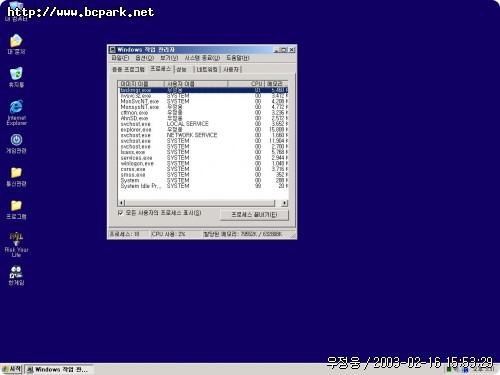Open the 프로그램 folder icon
Viewport: 500px width, 375px height.
16,210
